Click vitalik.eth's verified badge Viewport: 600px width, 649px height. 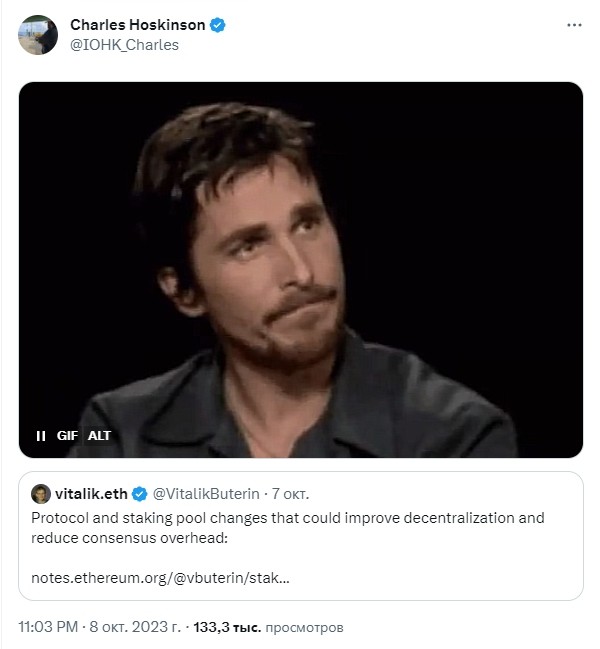139,494
